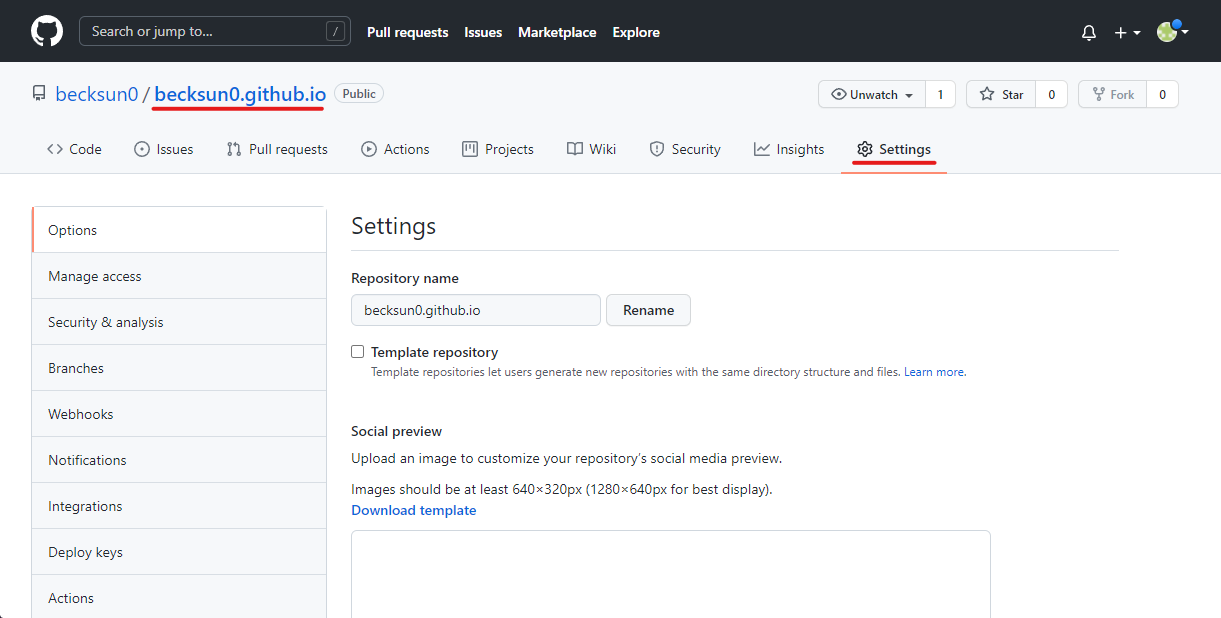The image size is (1221, 618).
Task: Open the becksun0.github.io repository link
Action: coord(240,94)
